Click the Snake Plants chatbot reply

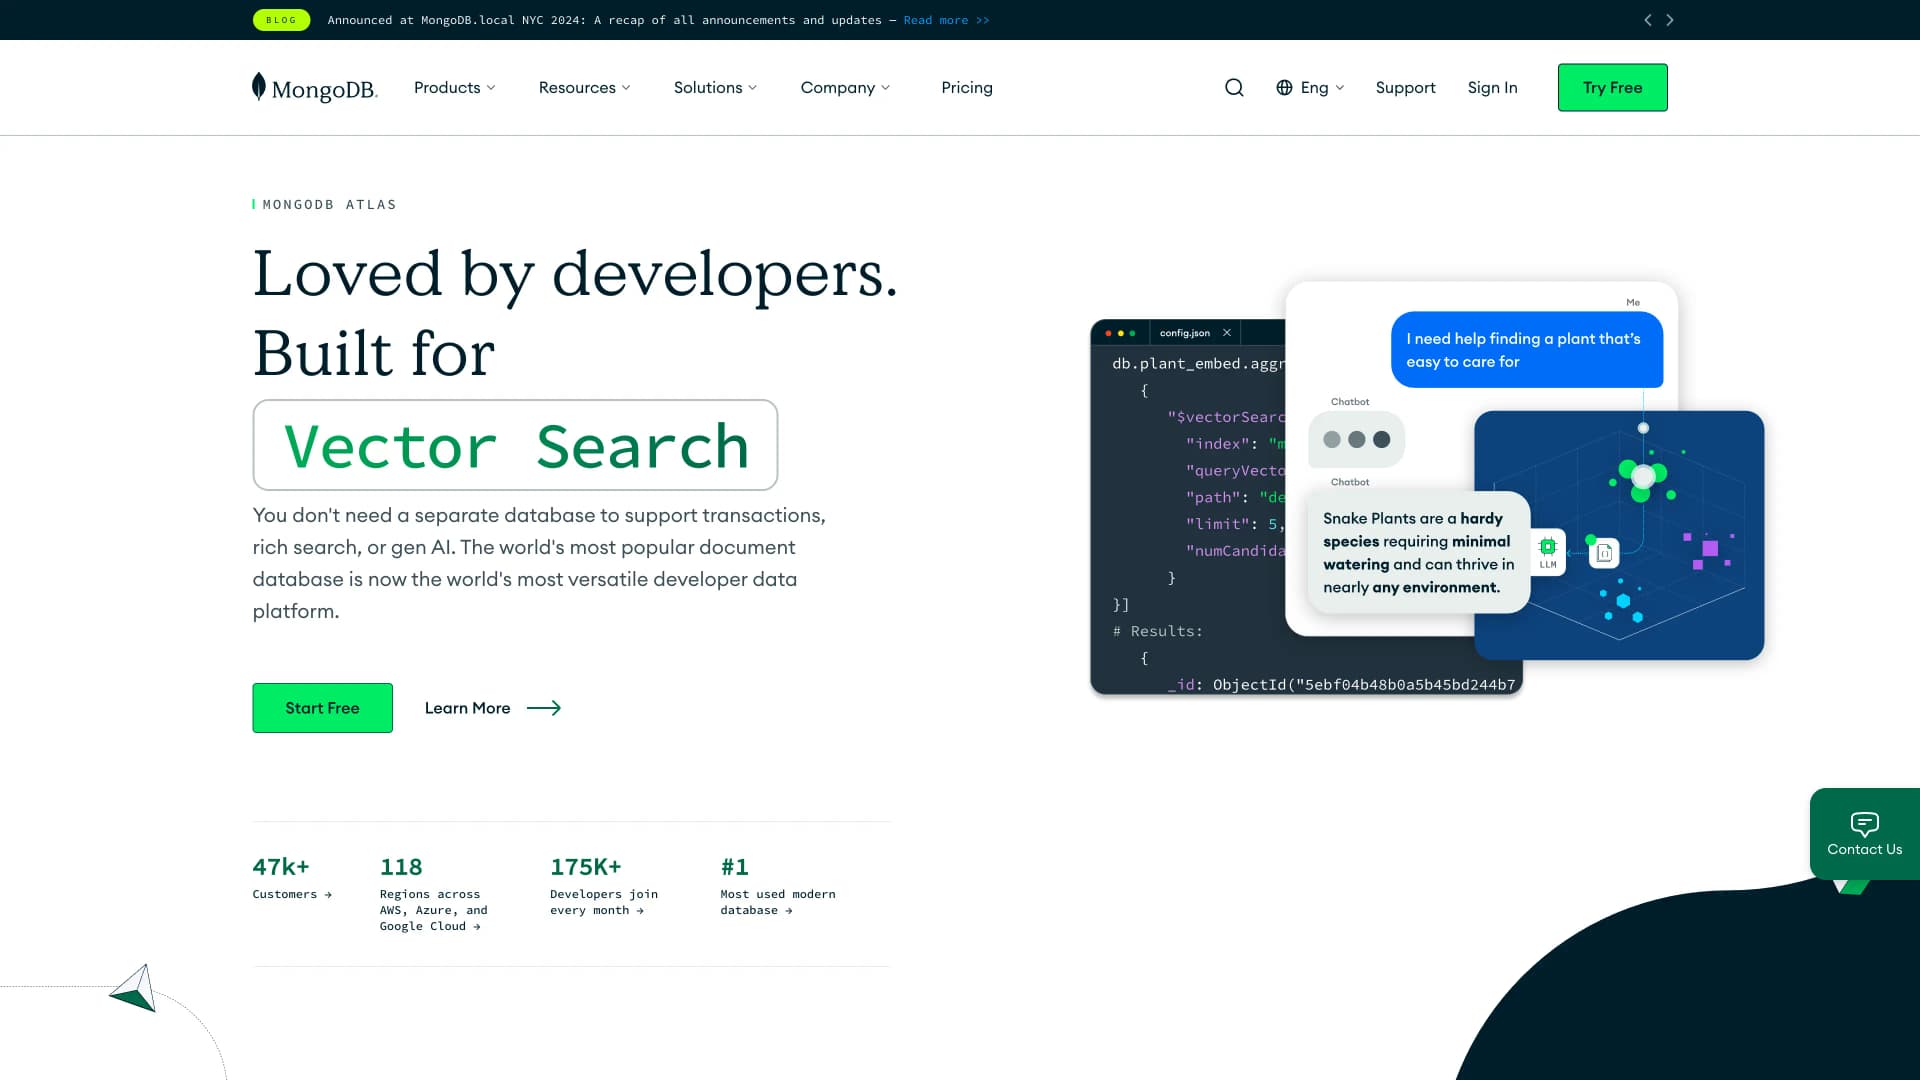[1418, 552]
